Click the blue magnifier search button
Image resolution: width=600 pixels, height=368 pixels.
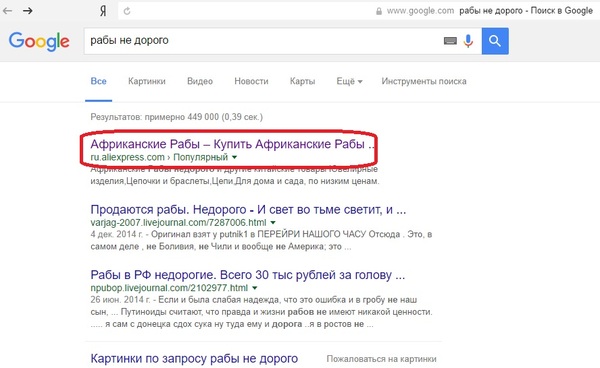click(x=495, y=41)
